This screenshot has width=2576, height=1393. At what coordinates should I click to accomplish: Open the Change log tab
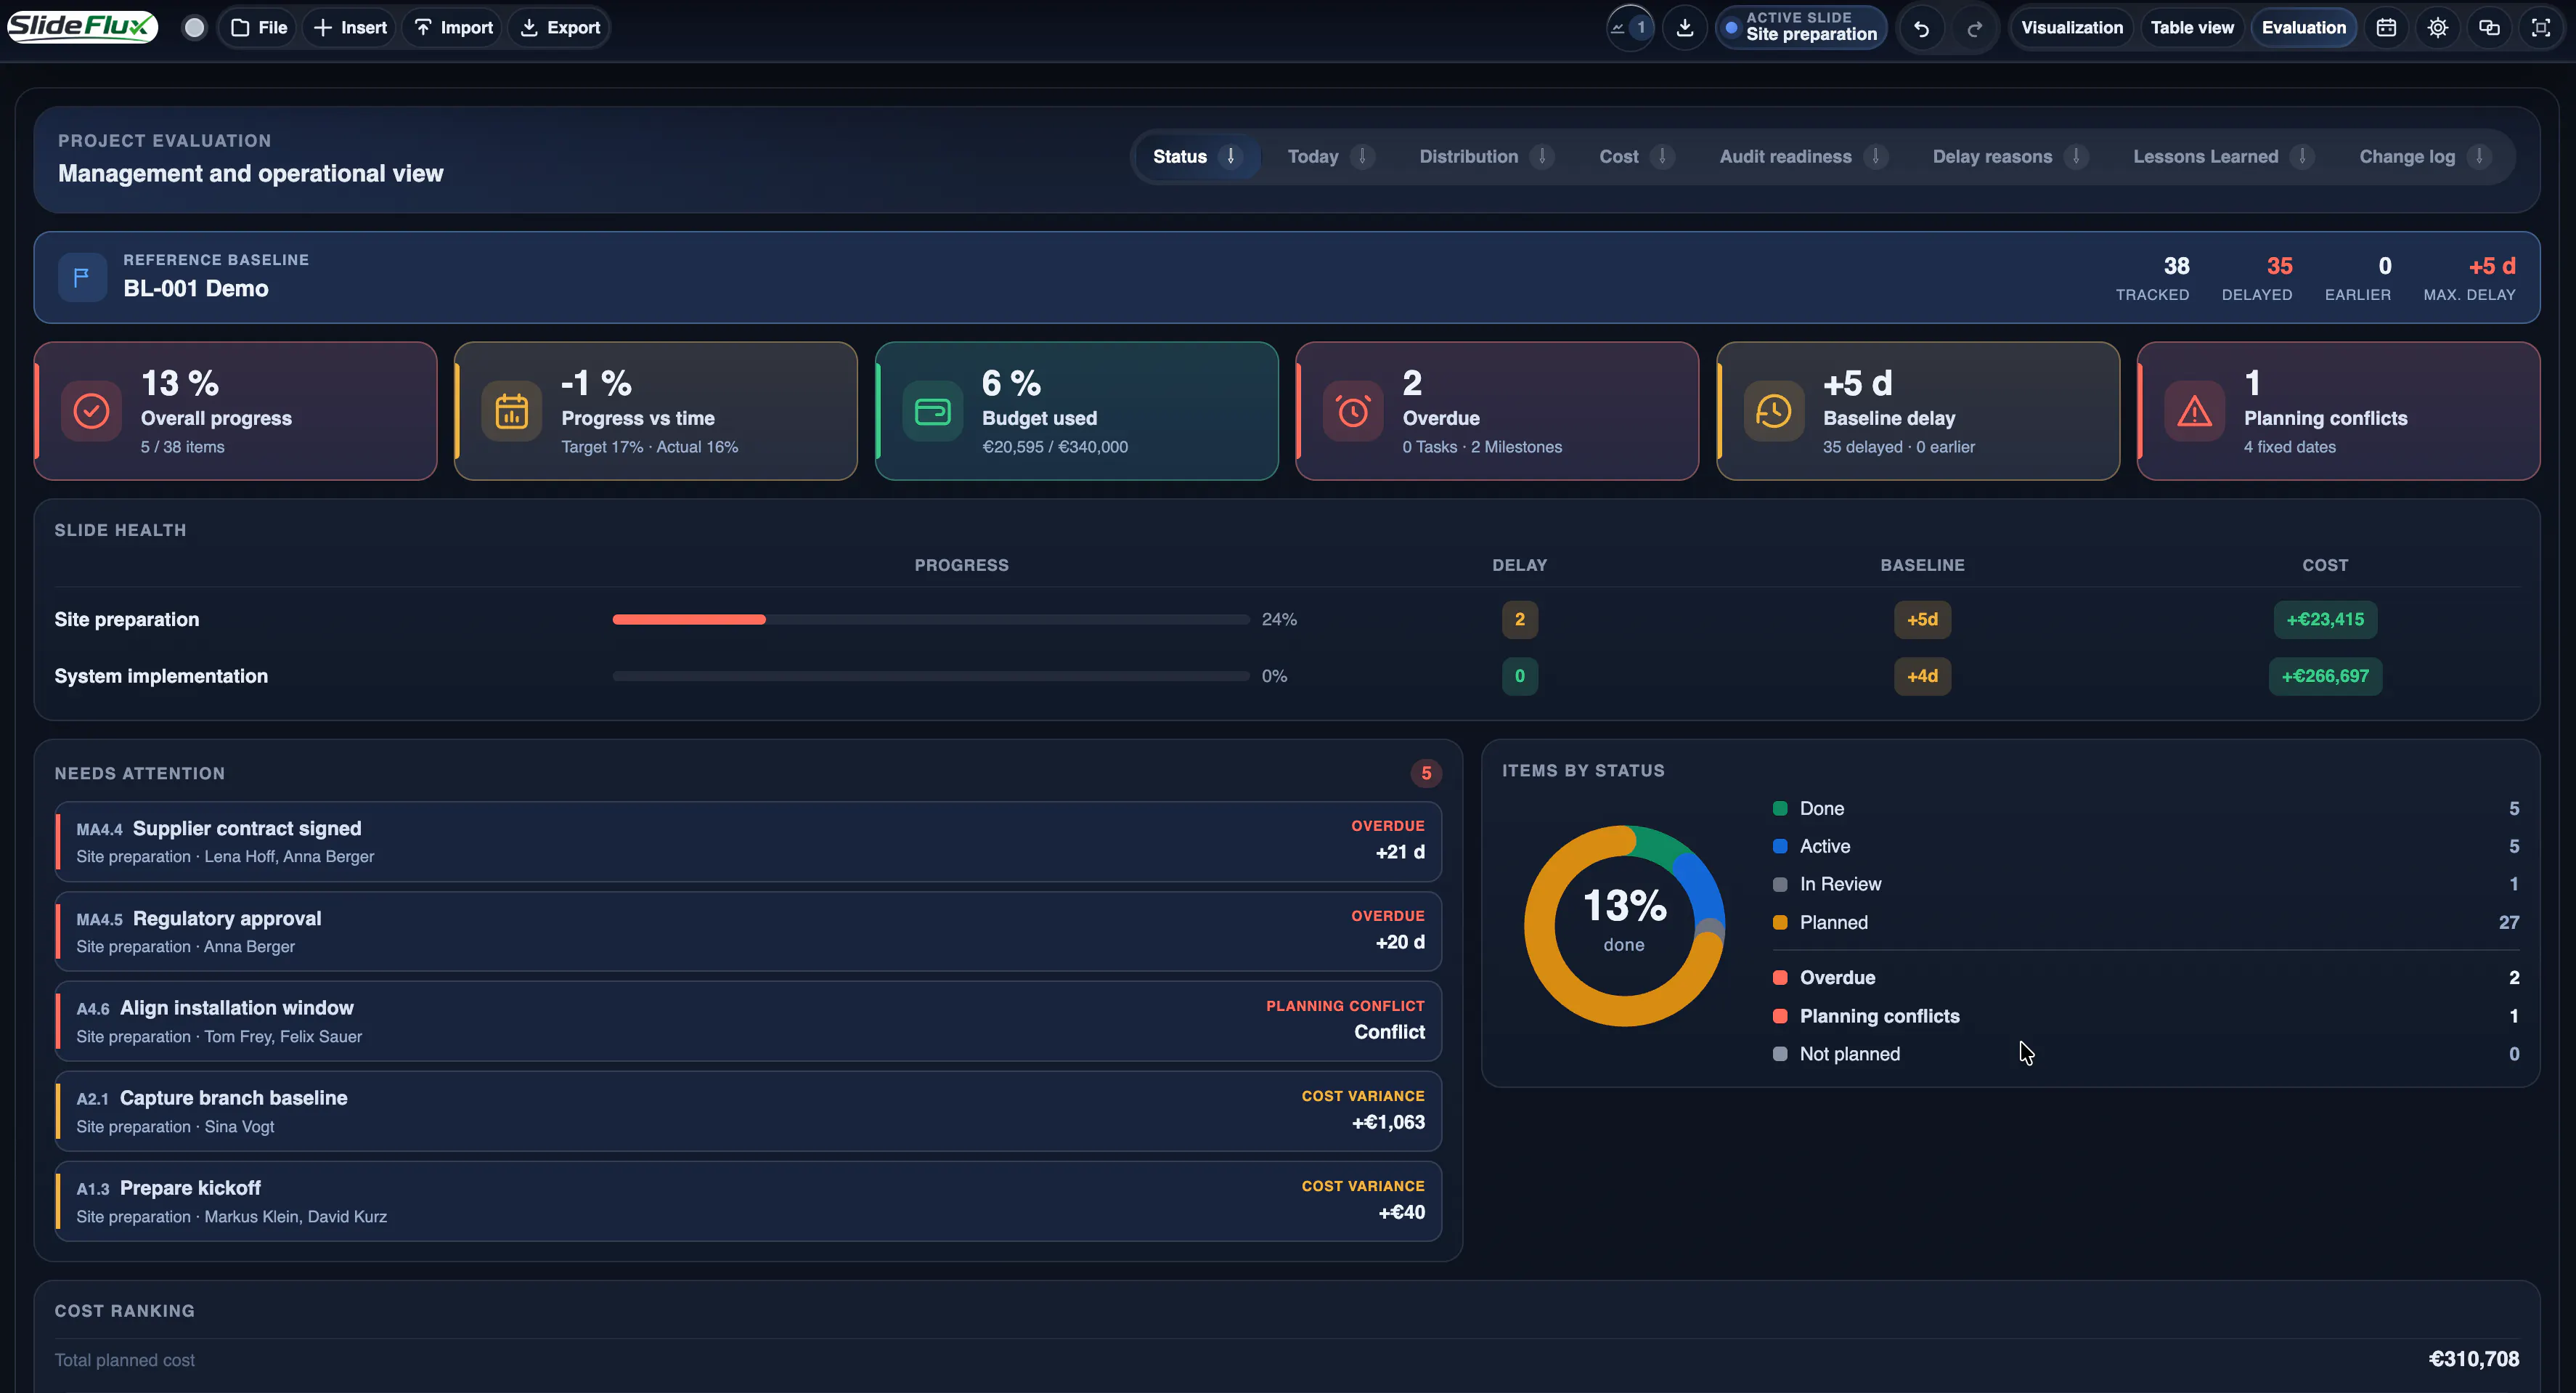[2424, 156]
